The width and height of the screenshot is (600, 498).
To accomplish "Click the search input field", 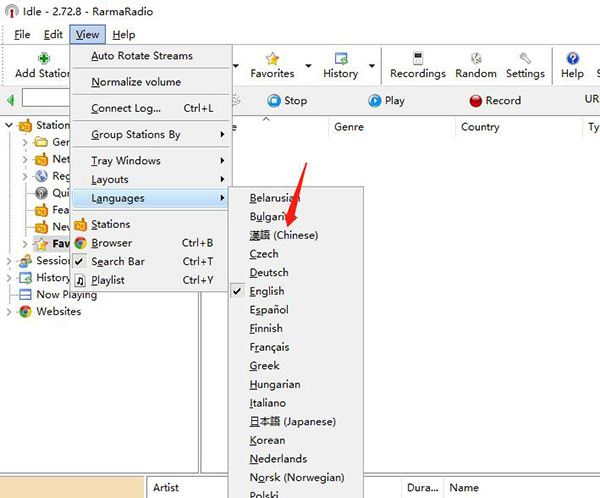I will click(x=46, y=98).
